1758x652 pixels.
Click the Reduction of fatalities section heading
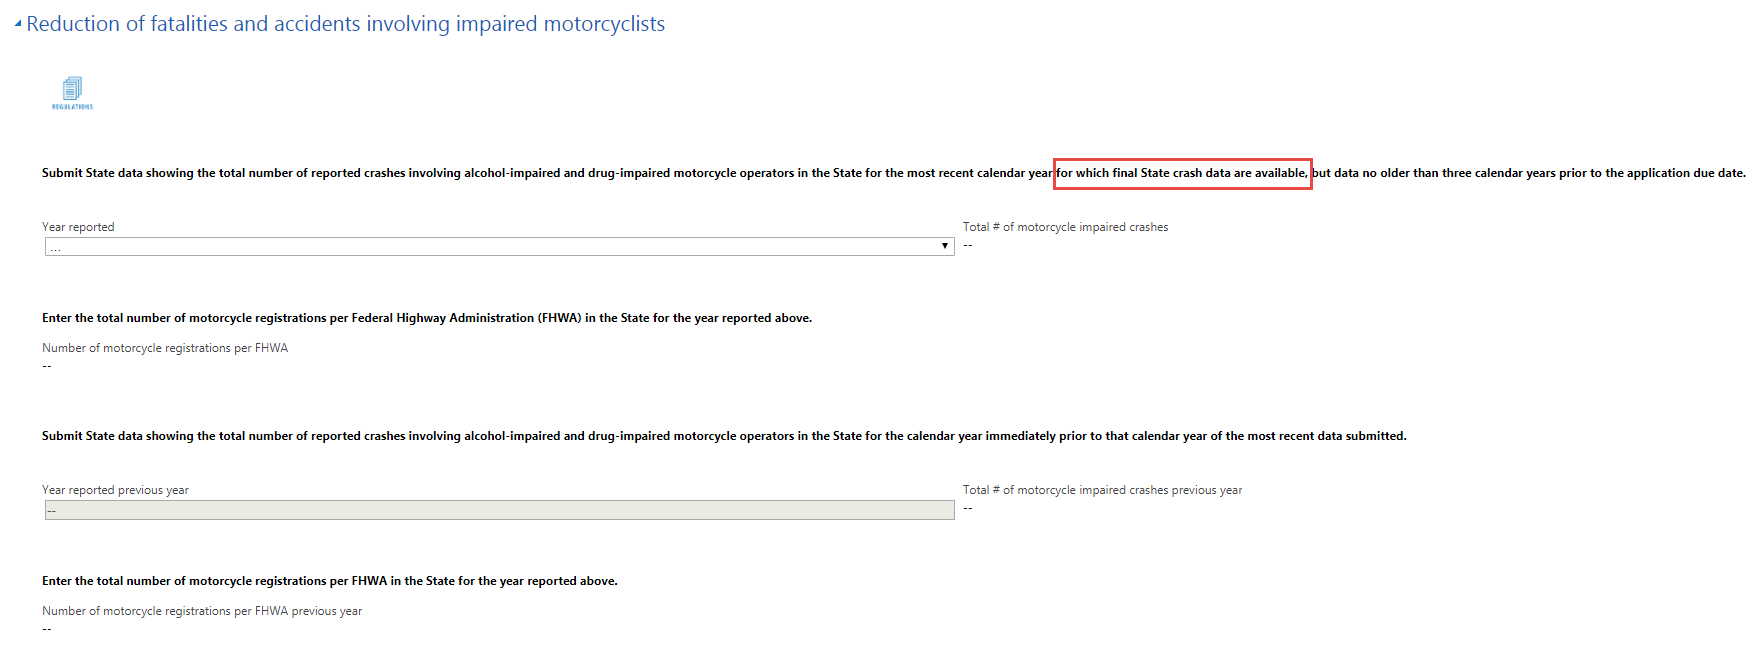(x=345, y=24)
